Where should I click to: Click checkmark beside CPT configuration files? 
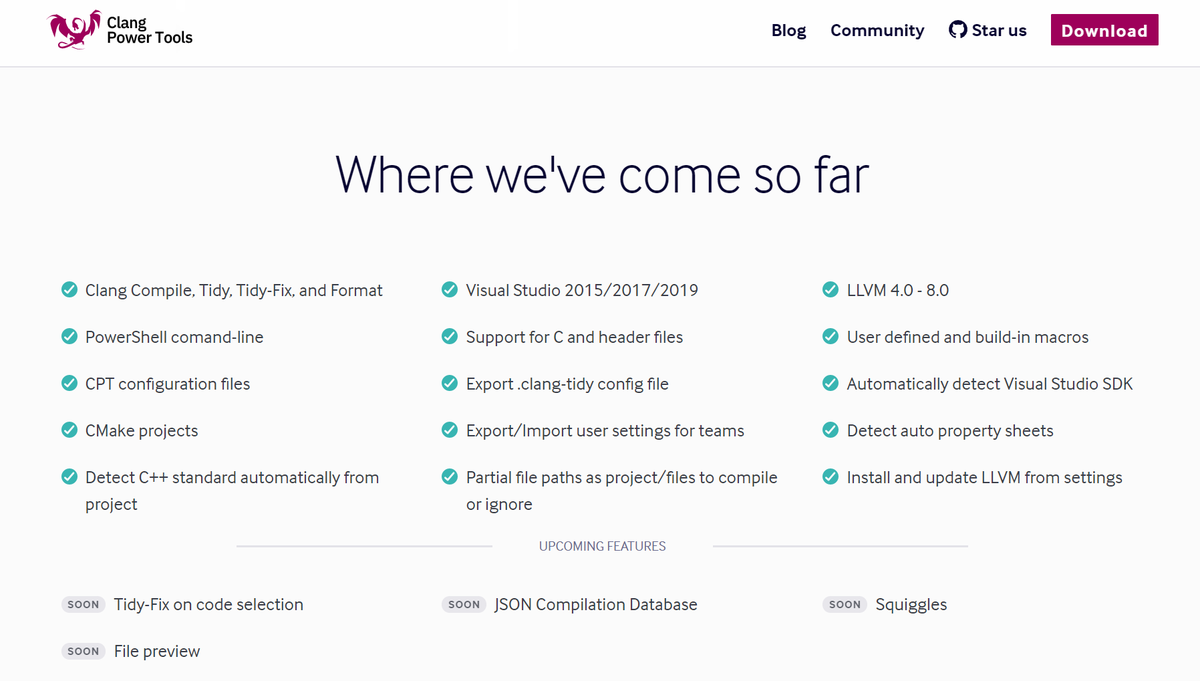[69, 384]
